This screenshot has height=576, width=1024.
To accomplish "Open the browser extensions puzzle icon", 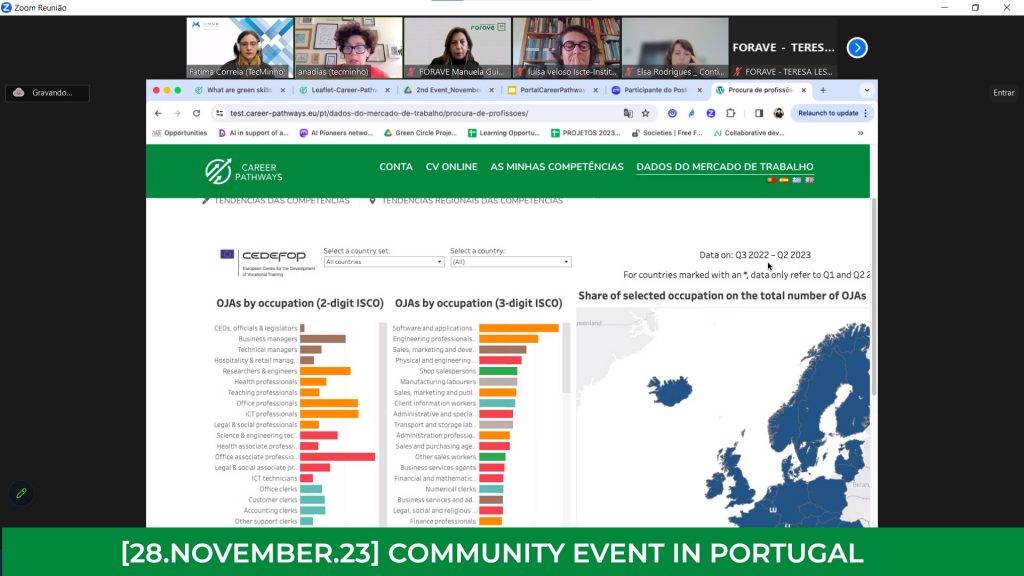I will tap(730, 113).
